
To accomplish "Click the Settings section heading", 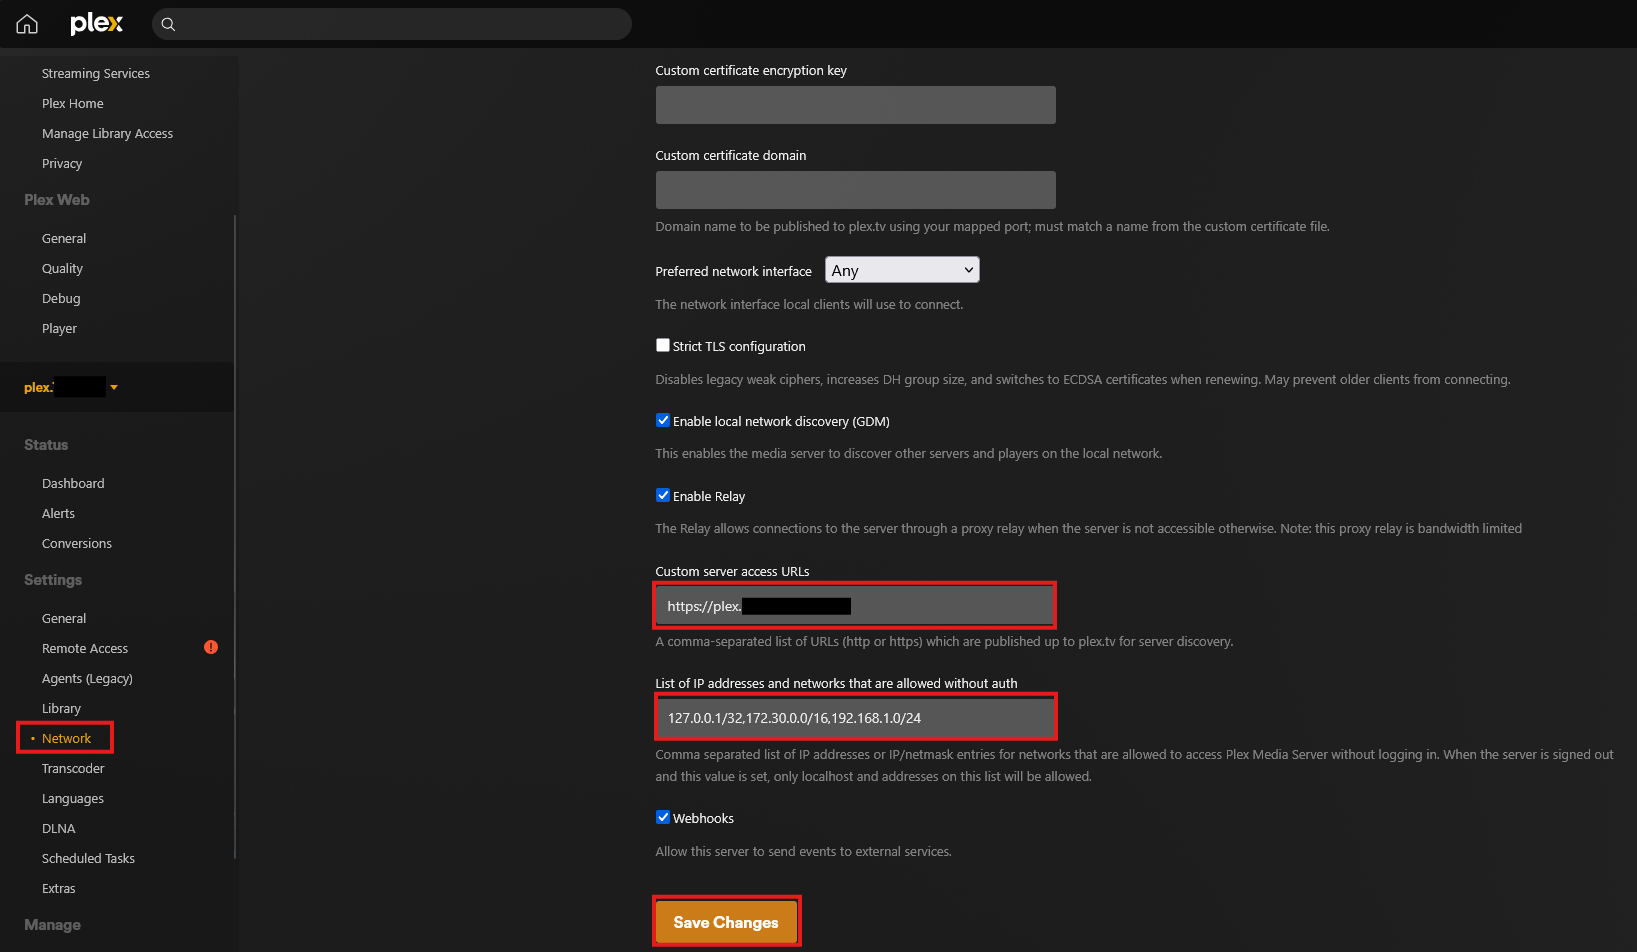I will pyautogui.click(x=53, y=580).
